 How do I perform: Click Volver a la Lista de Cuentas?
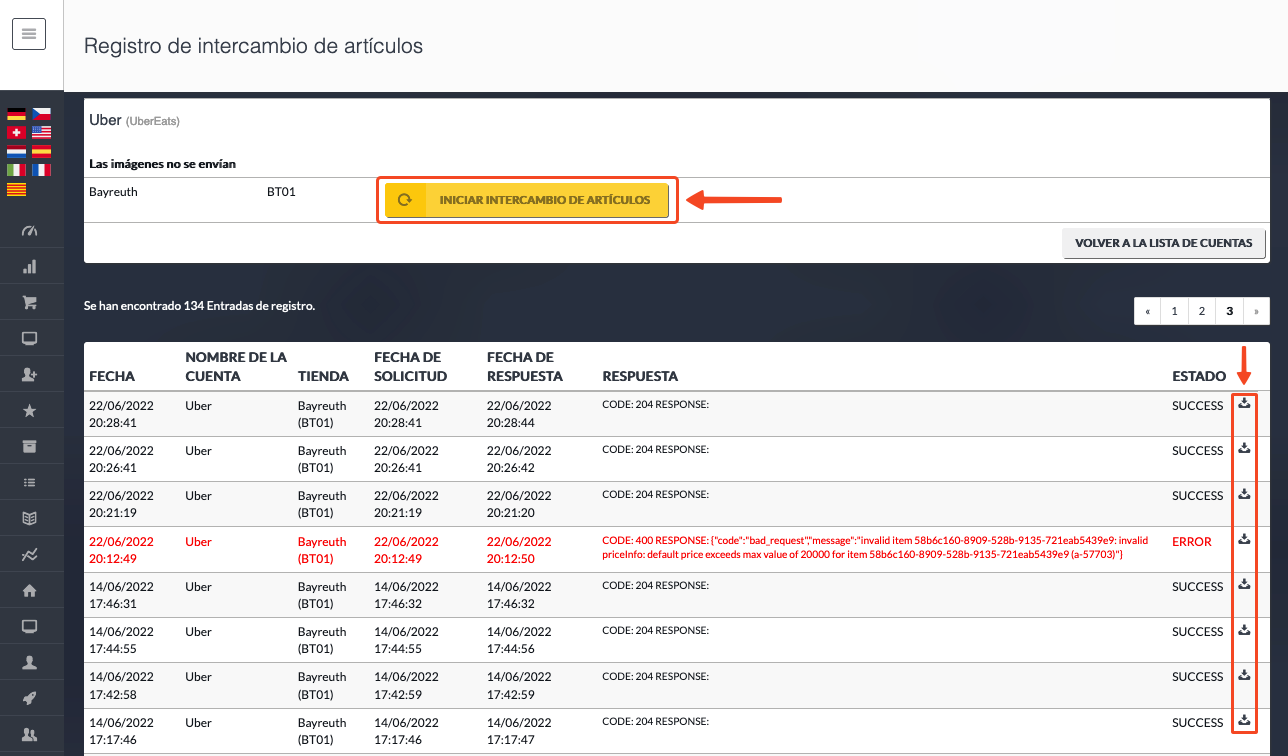tap(1164, 243)
